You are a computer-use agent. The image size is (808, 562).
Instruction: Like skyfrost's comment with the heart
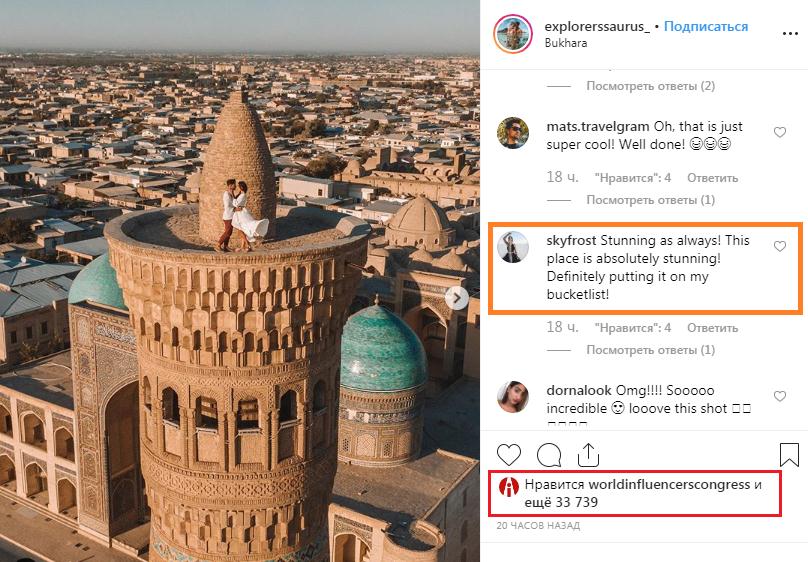point(780,246)
